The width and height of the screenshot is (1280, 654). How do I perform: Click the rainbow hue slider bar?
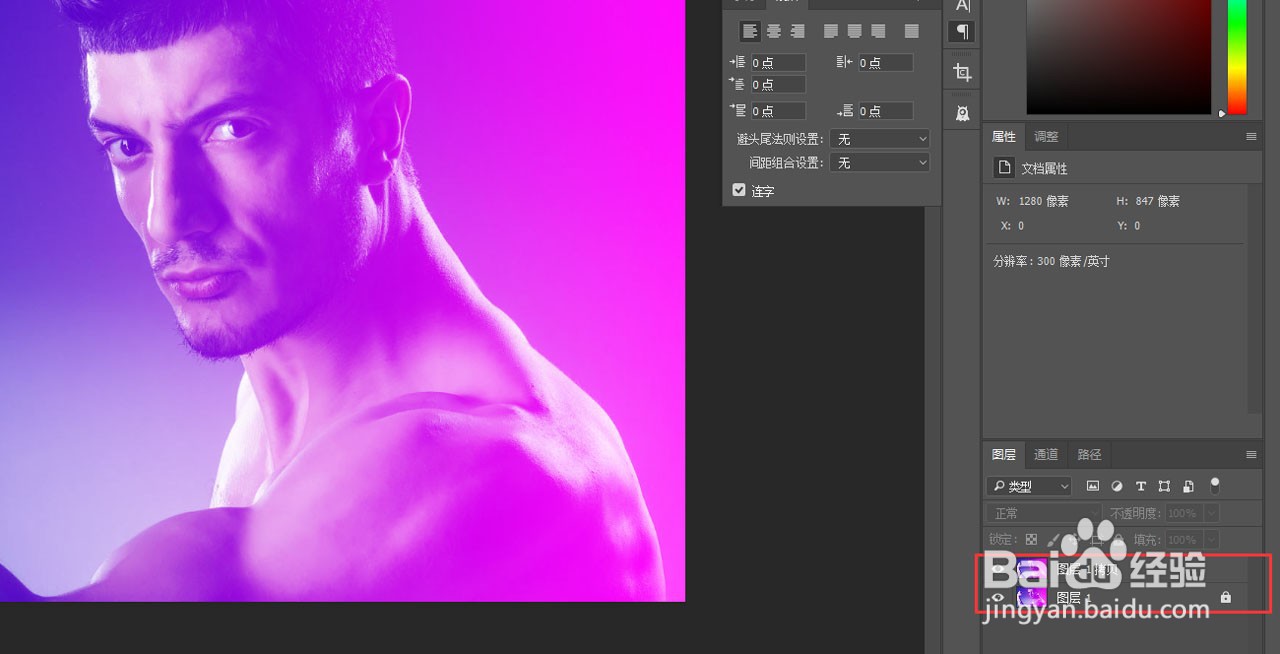point(1237,57)
